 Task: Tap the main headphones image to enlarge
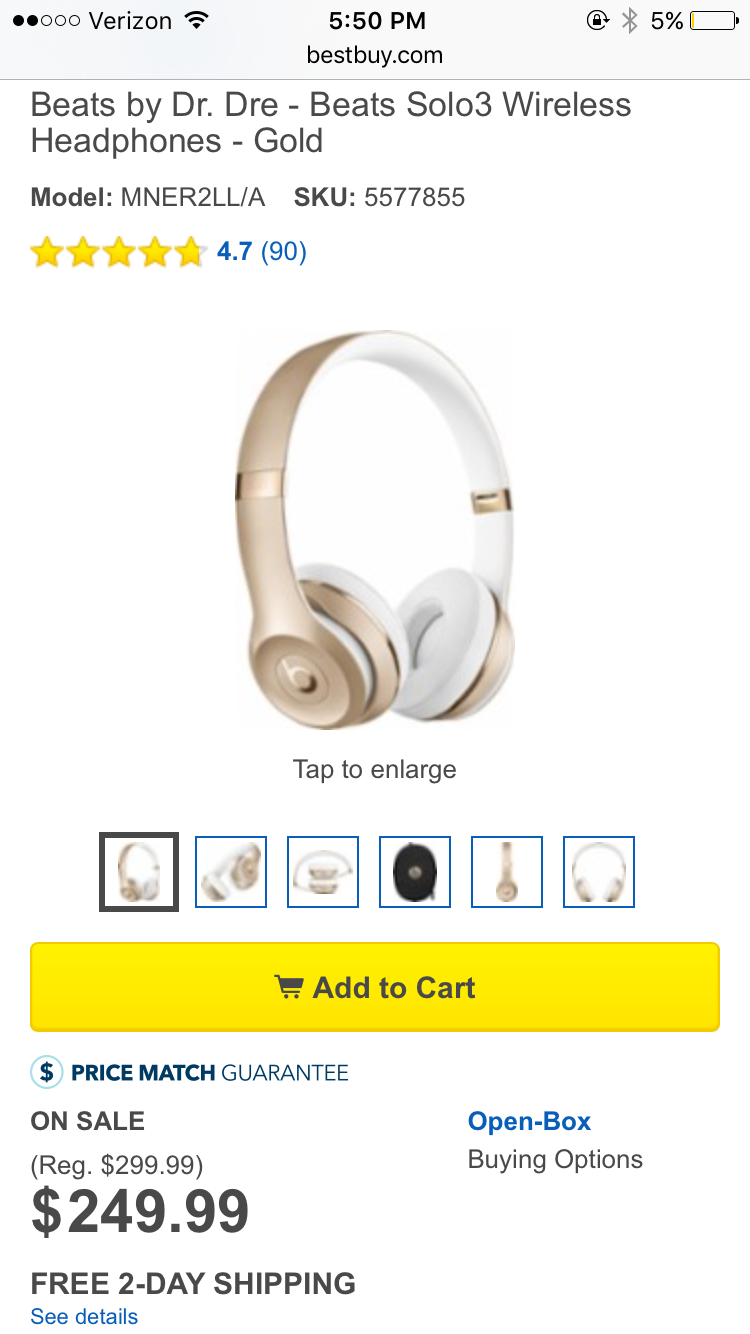coord(375,530)
